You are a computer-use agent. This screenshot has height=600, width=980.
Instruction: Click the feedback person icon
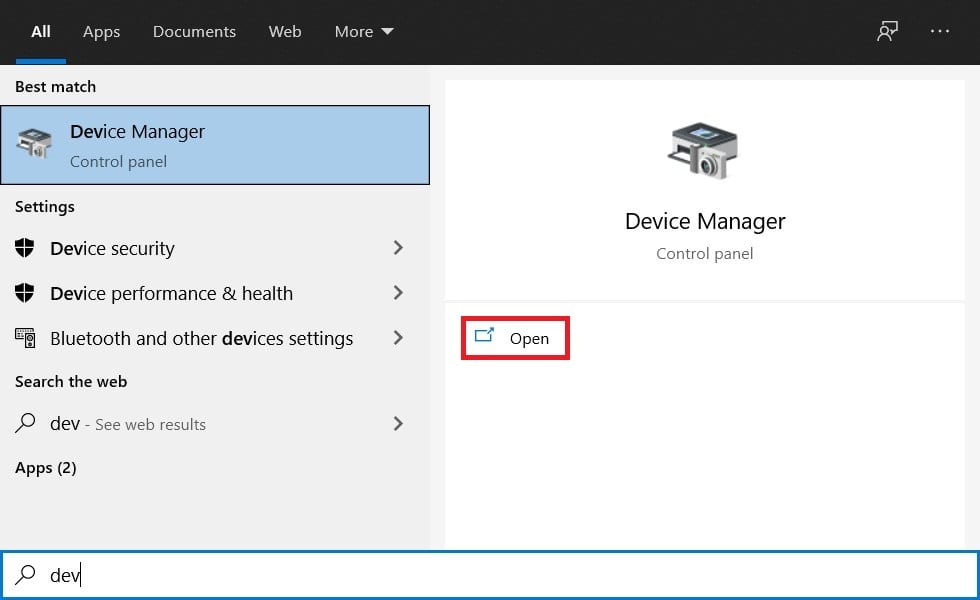click(x=887, y=31)
